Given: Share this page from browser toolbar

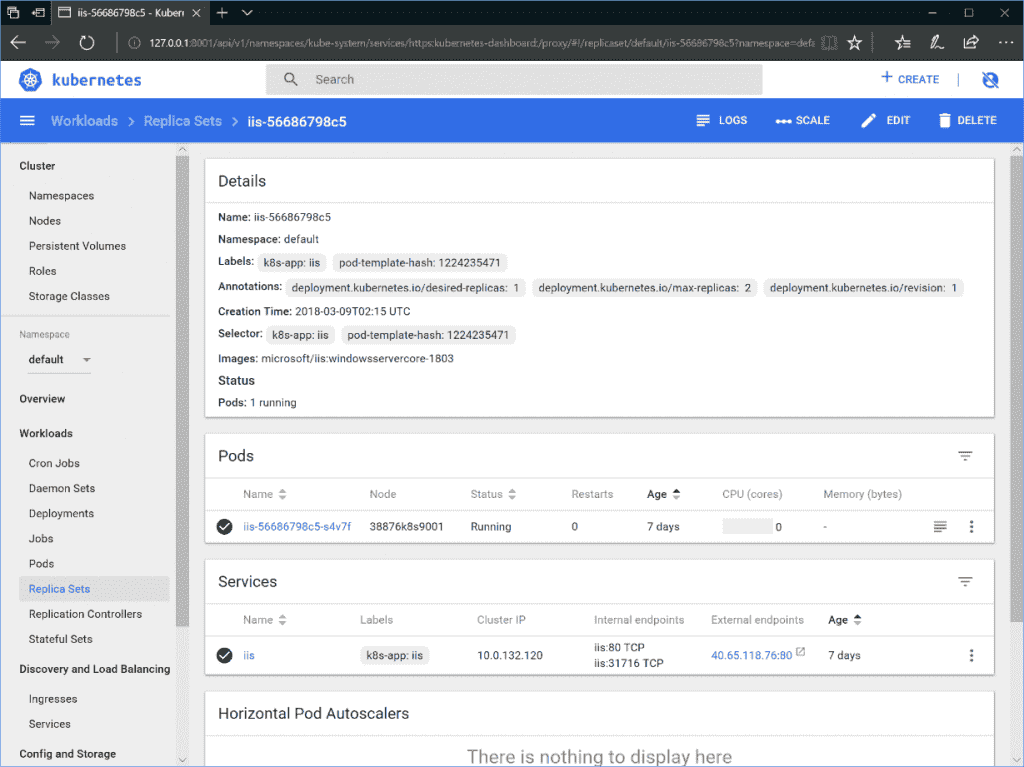Looking at the screenshot, I should 971,43.
